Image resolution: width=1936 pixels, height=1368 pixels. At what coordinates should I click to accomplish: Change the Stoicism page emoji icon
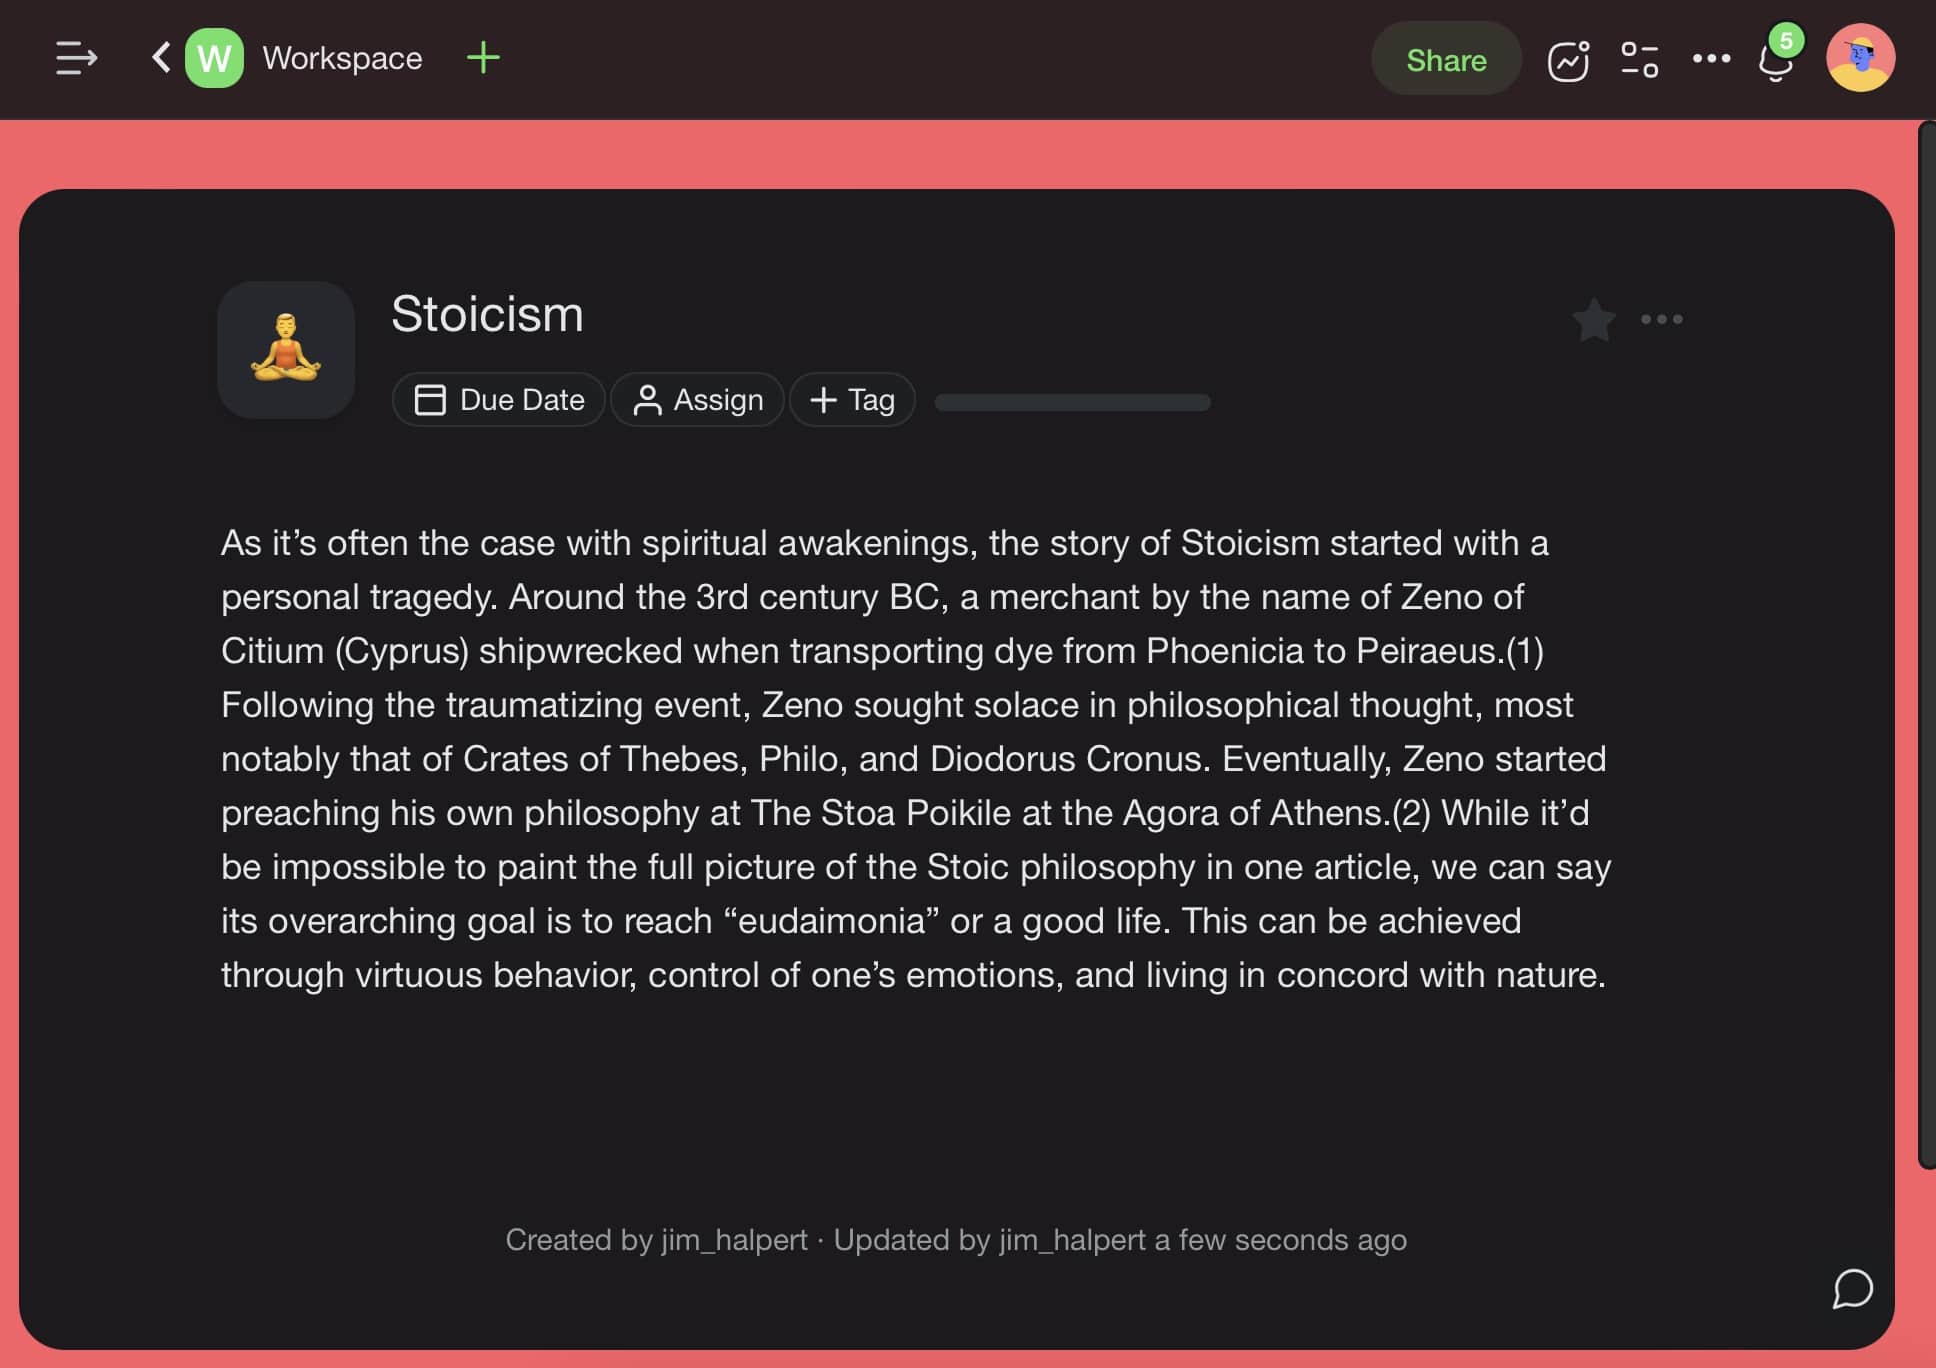tap(286, 349)
